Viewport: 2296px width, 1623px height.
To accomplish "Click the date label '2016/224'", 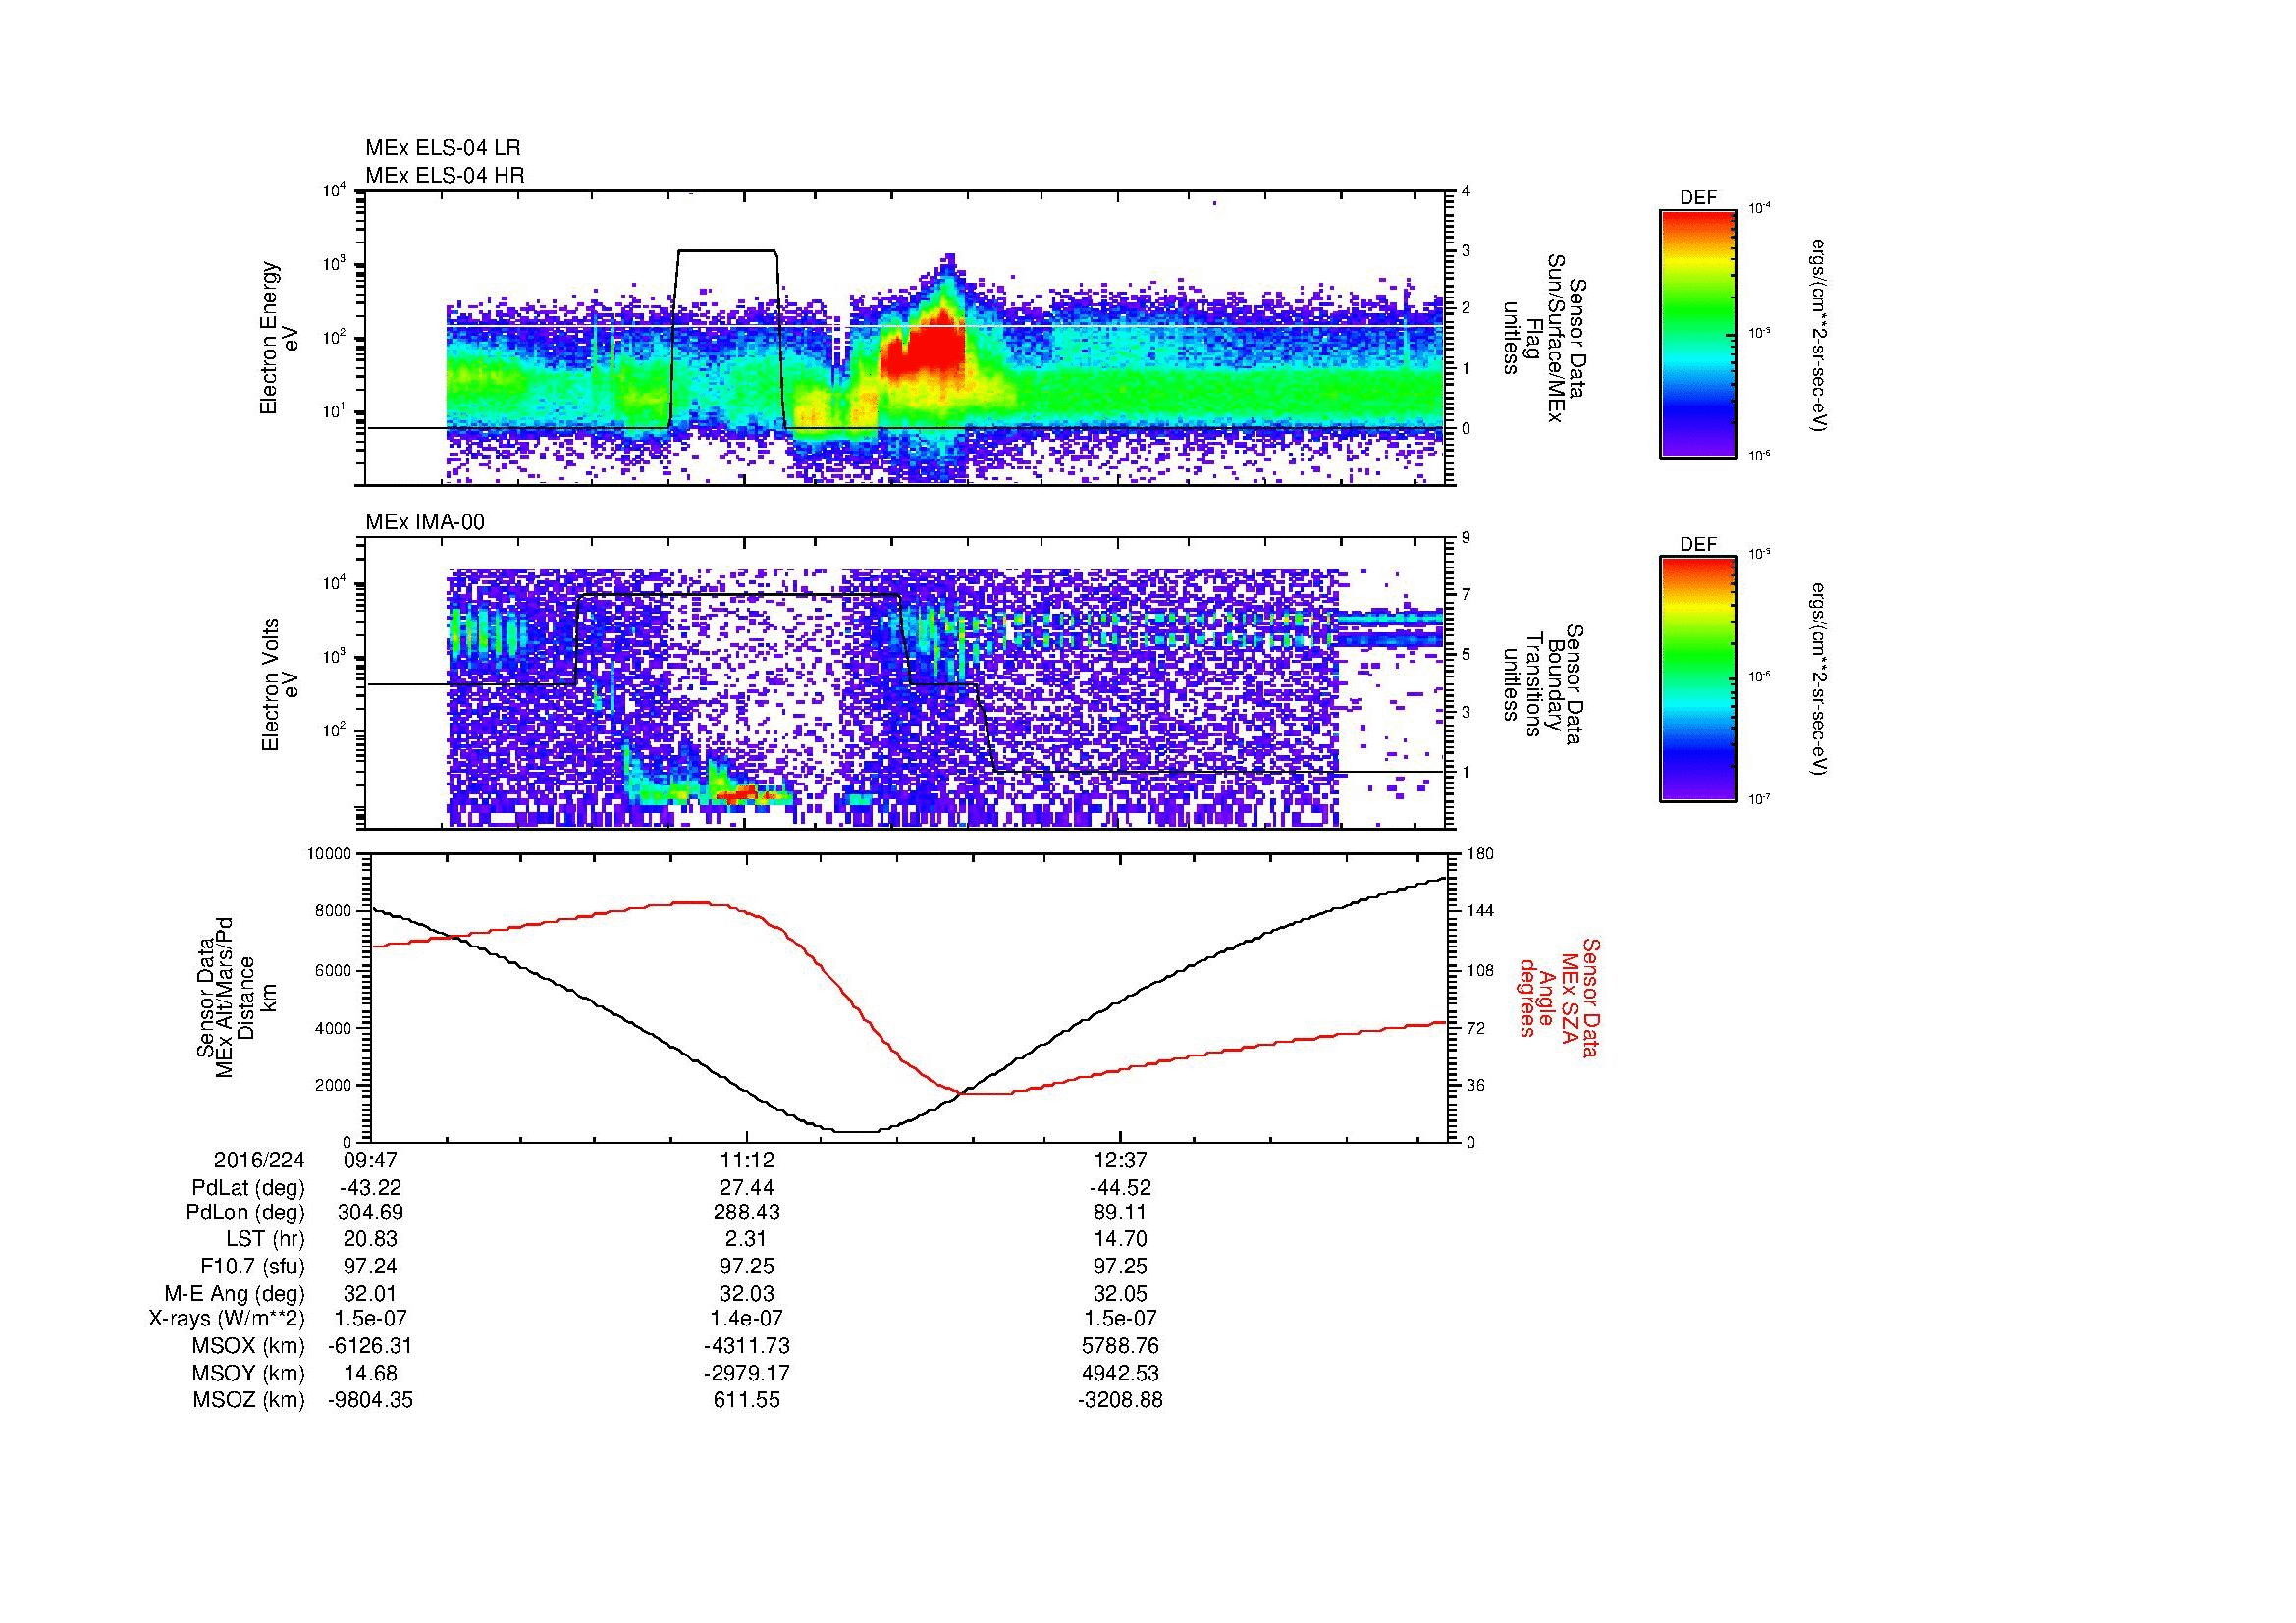I will tap(259, 1160).
